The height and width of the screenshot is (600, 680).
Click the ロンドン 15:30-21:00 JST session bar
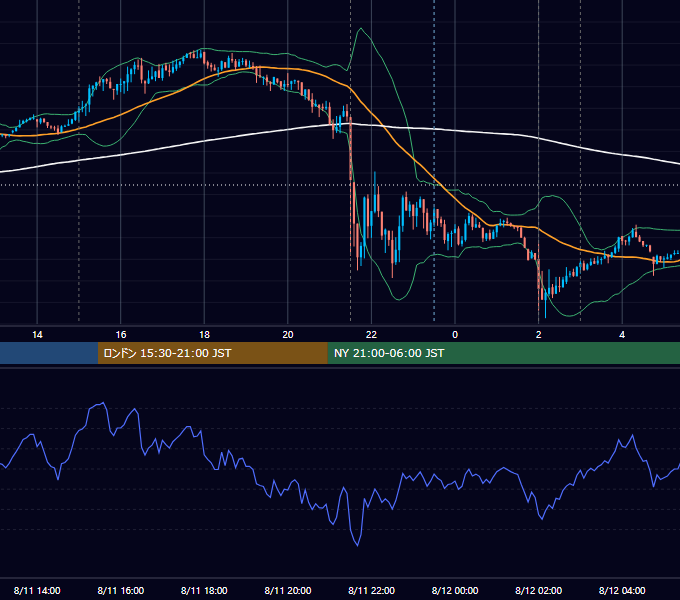212,353
